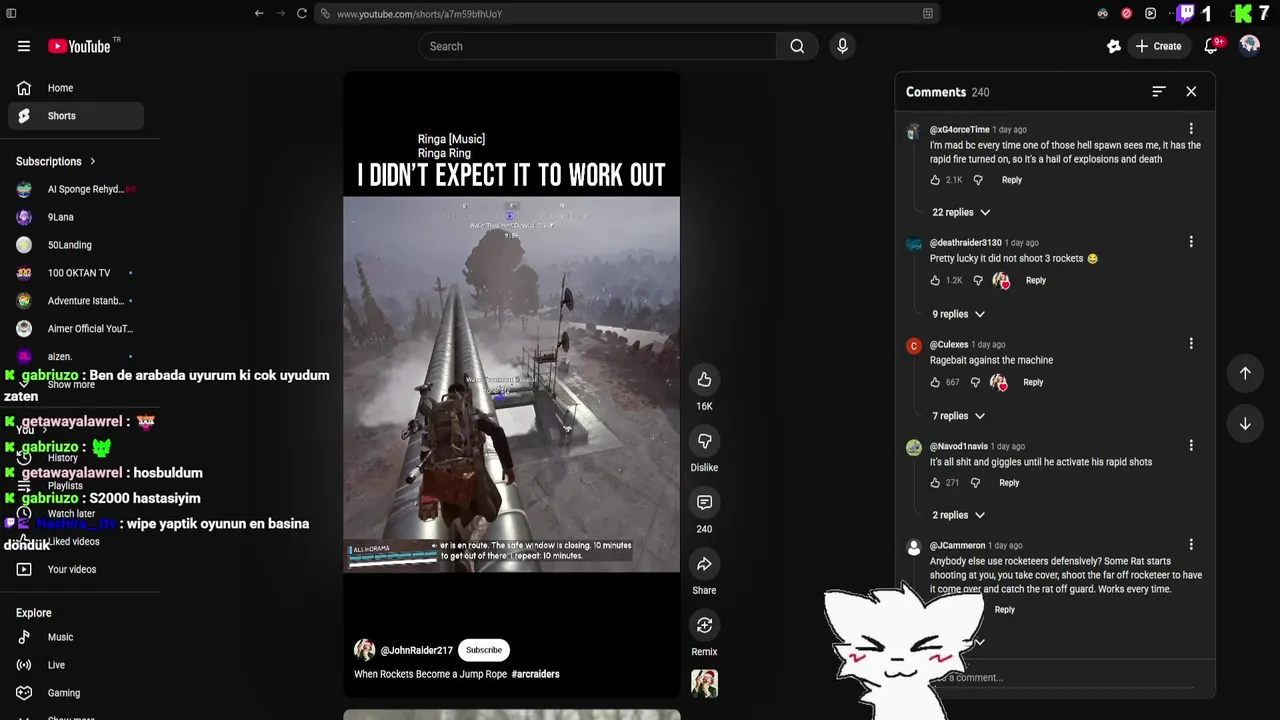1280x720 pixels.
Task: Open more options on xG4orceTime's comment
Action: point(1191,129)
